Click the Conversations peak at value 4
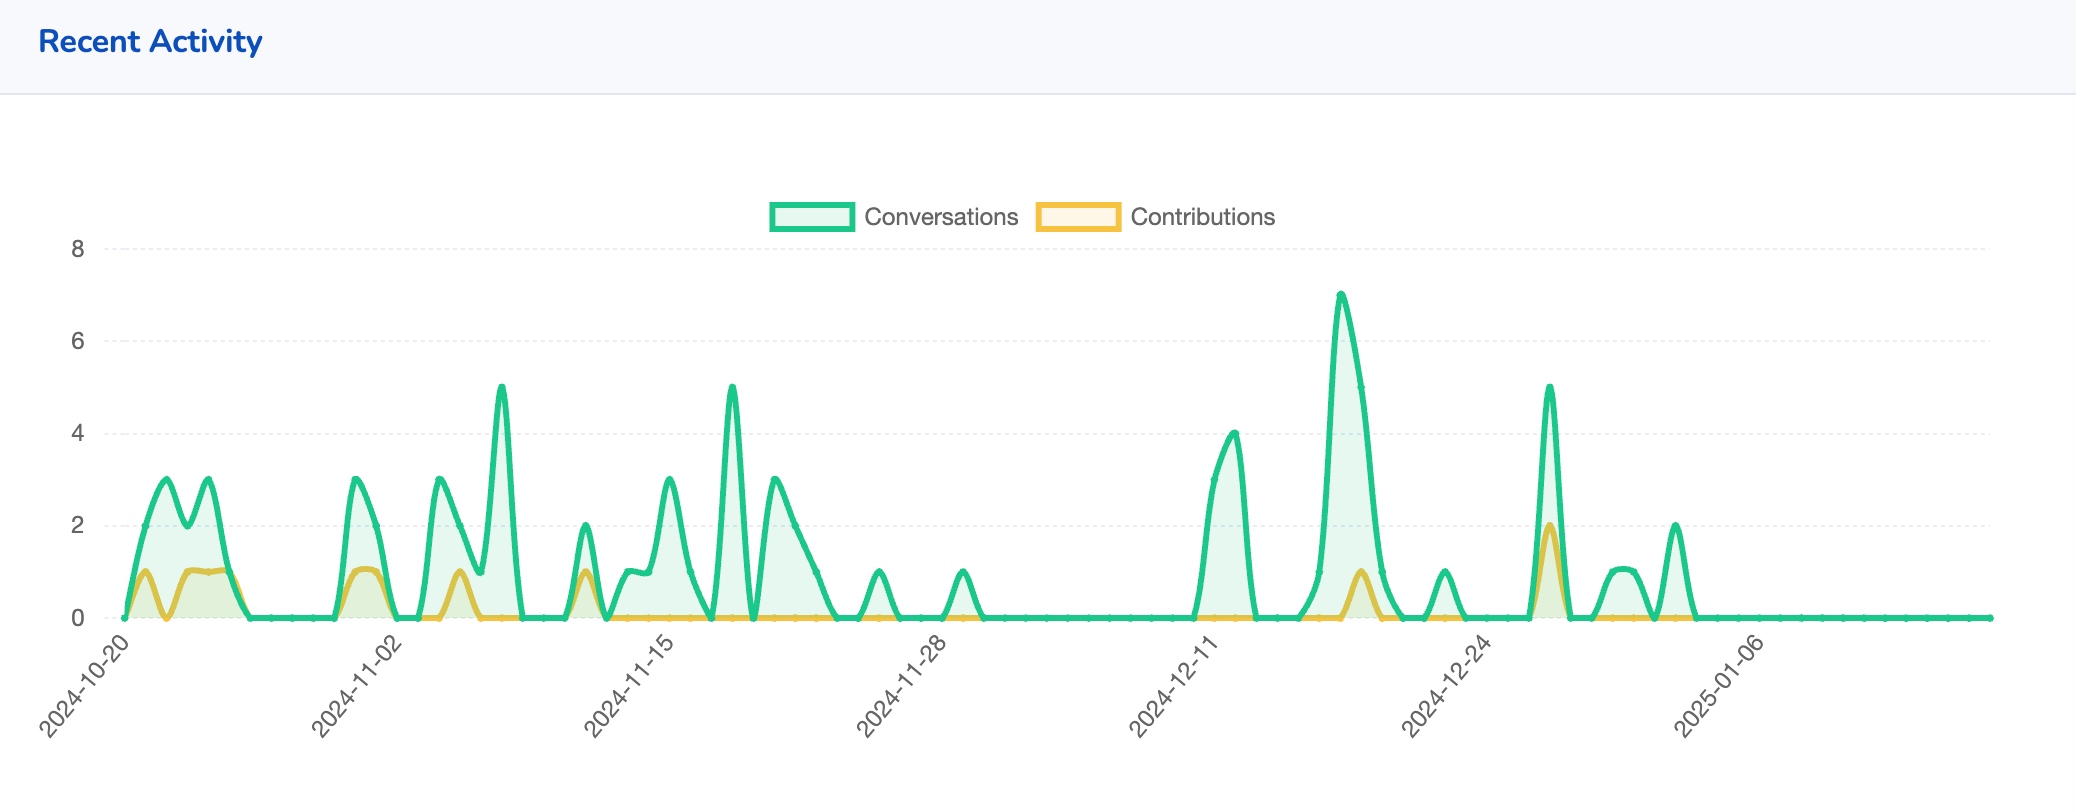 1235,433
